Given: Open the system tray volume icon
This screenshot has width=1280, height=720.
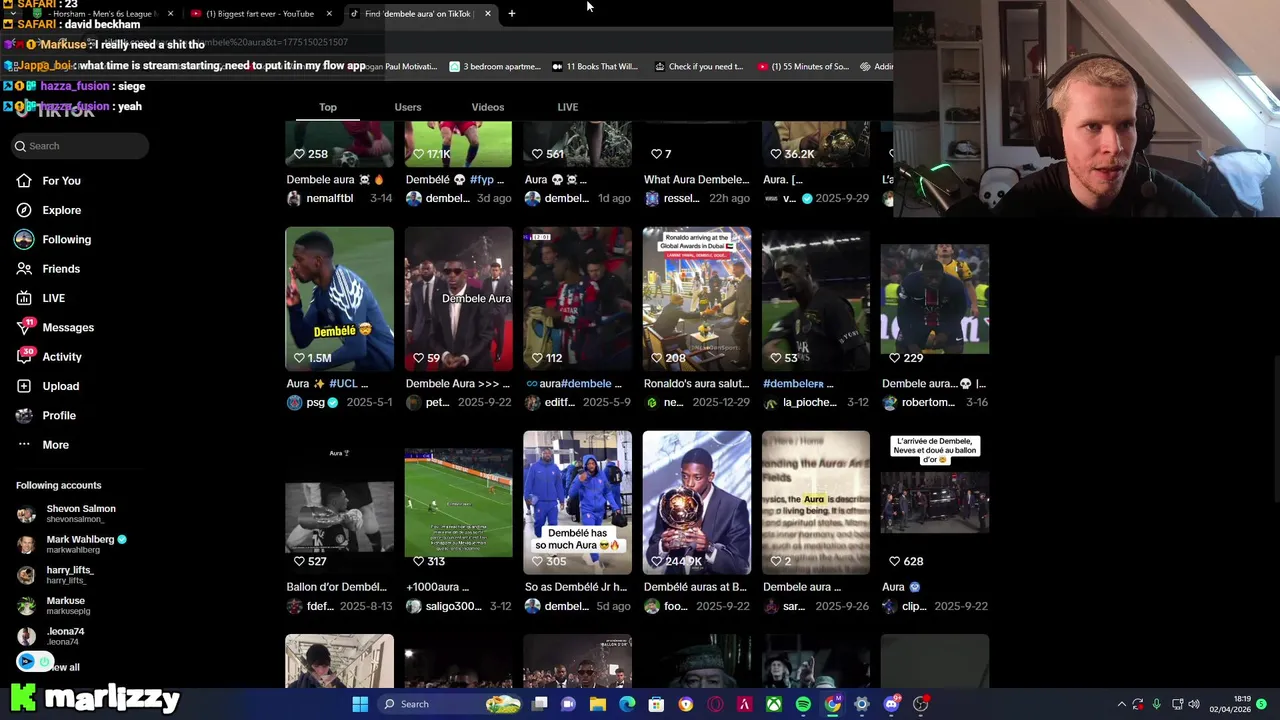Looking at the screenshot, I should [1195, 704].
